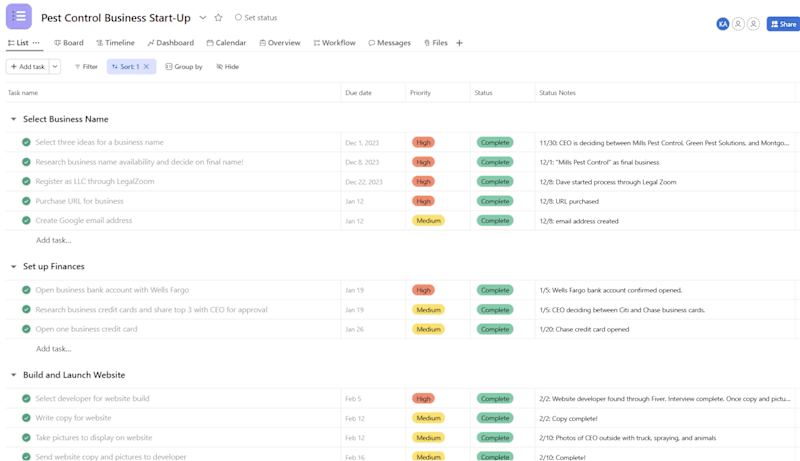The height and width of the screenshot is (461, 800).
Task: Star the project as favorite
Action: click(x=218, y=18)
